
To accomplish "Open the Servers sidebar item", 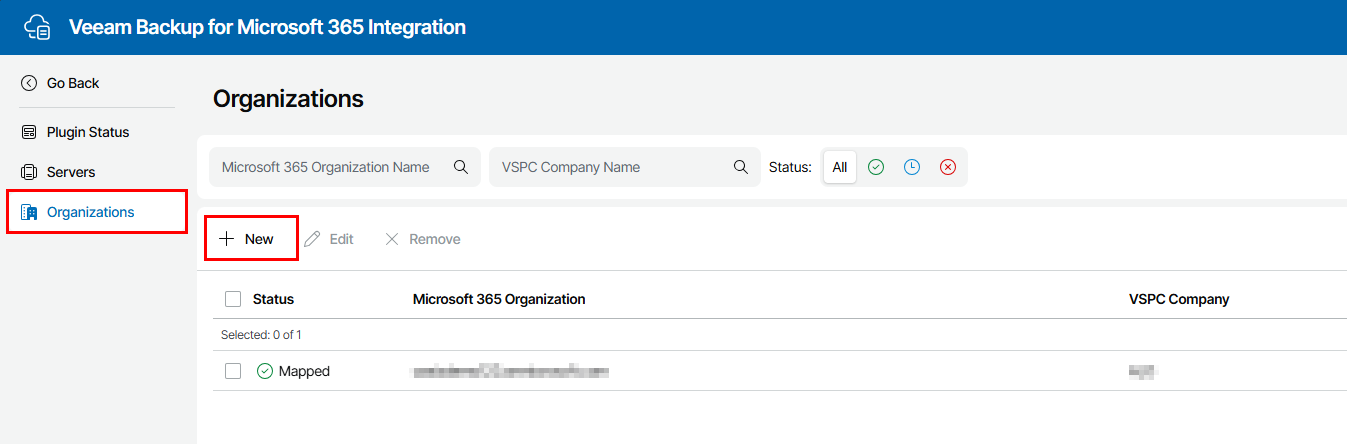I will pyautogui.click(x=71, y=172).
